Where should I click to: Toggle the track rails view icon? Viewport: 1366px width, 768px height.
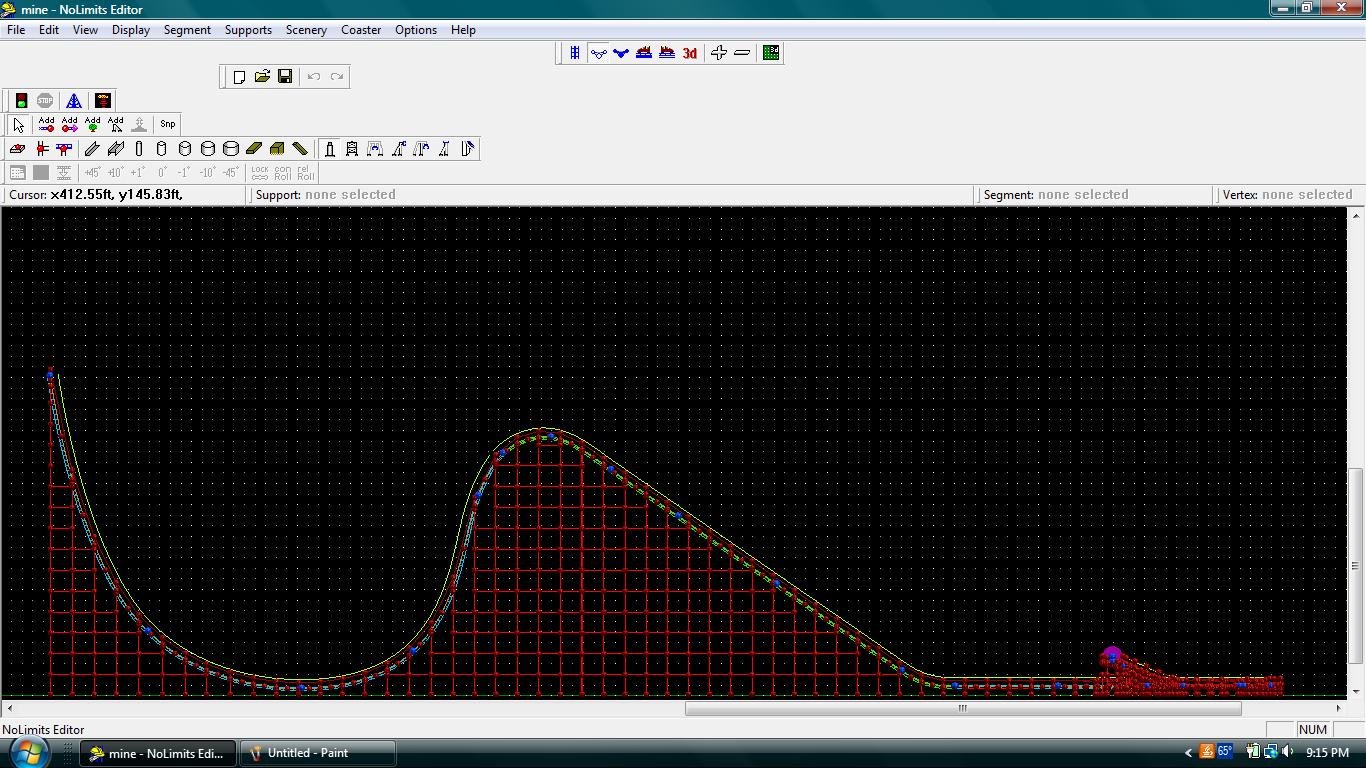click(575, 53)
